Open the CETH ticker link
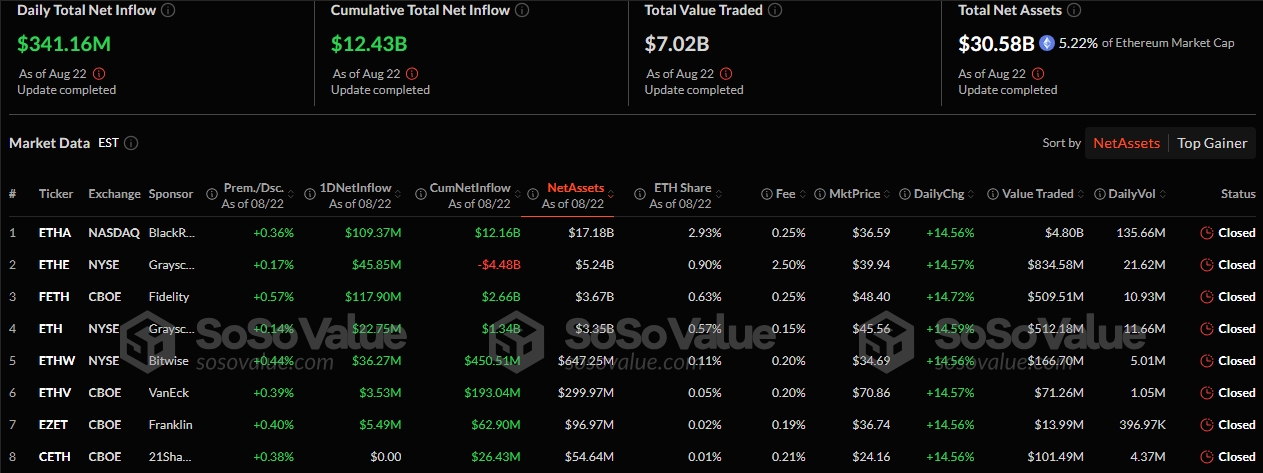Screen dimensions: 1263x473 pos(54,457)
